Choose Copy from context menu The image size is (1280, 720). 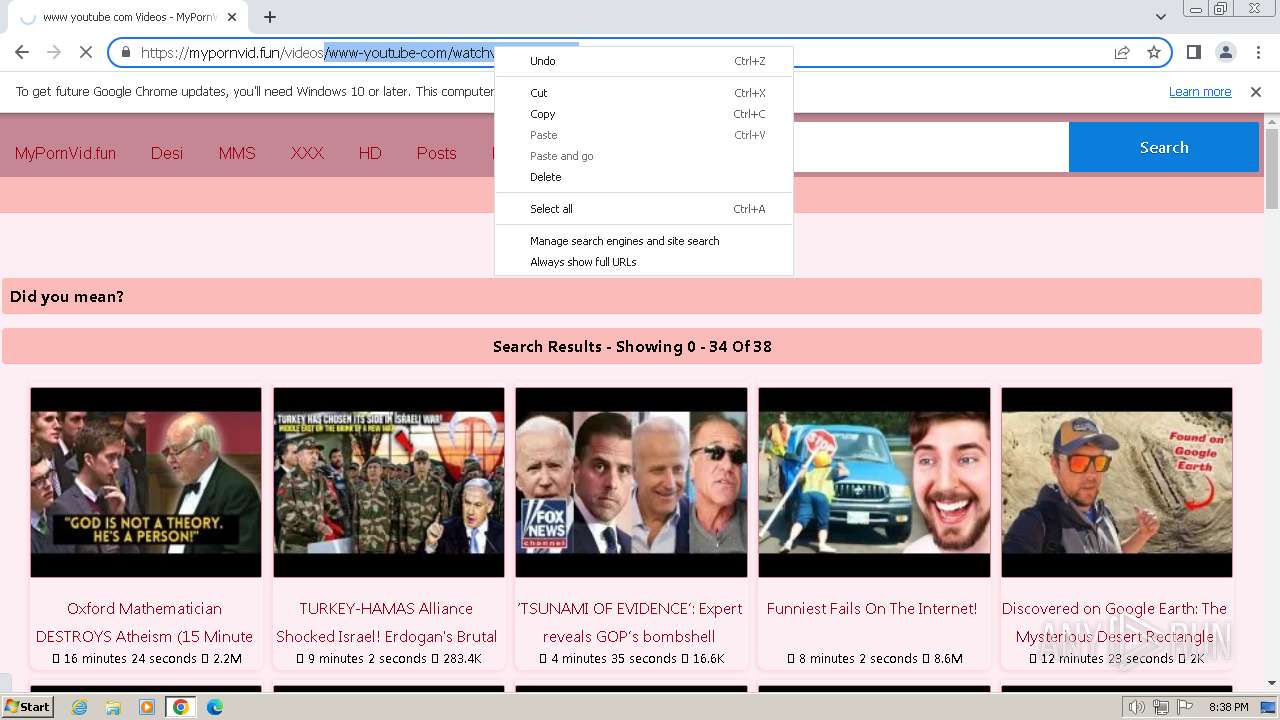[644, 114]
